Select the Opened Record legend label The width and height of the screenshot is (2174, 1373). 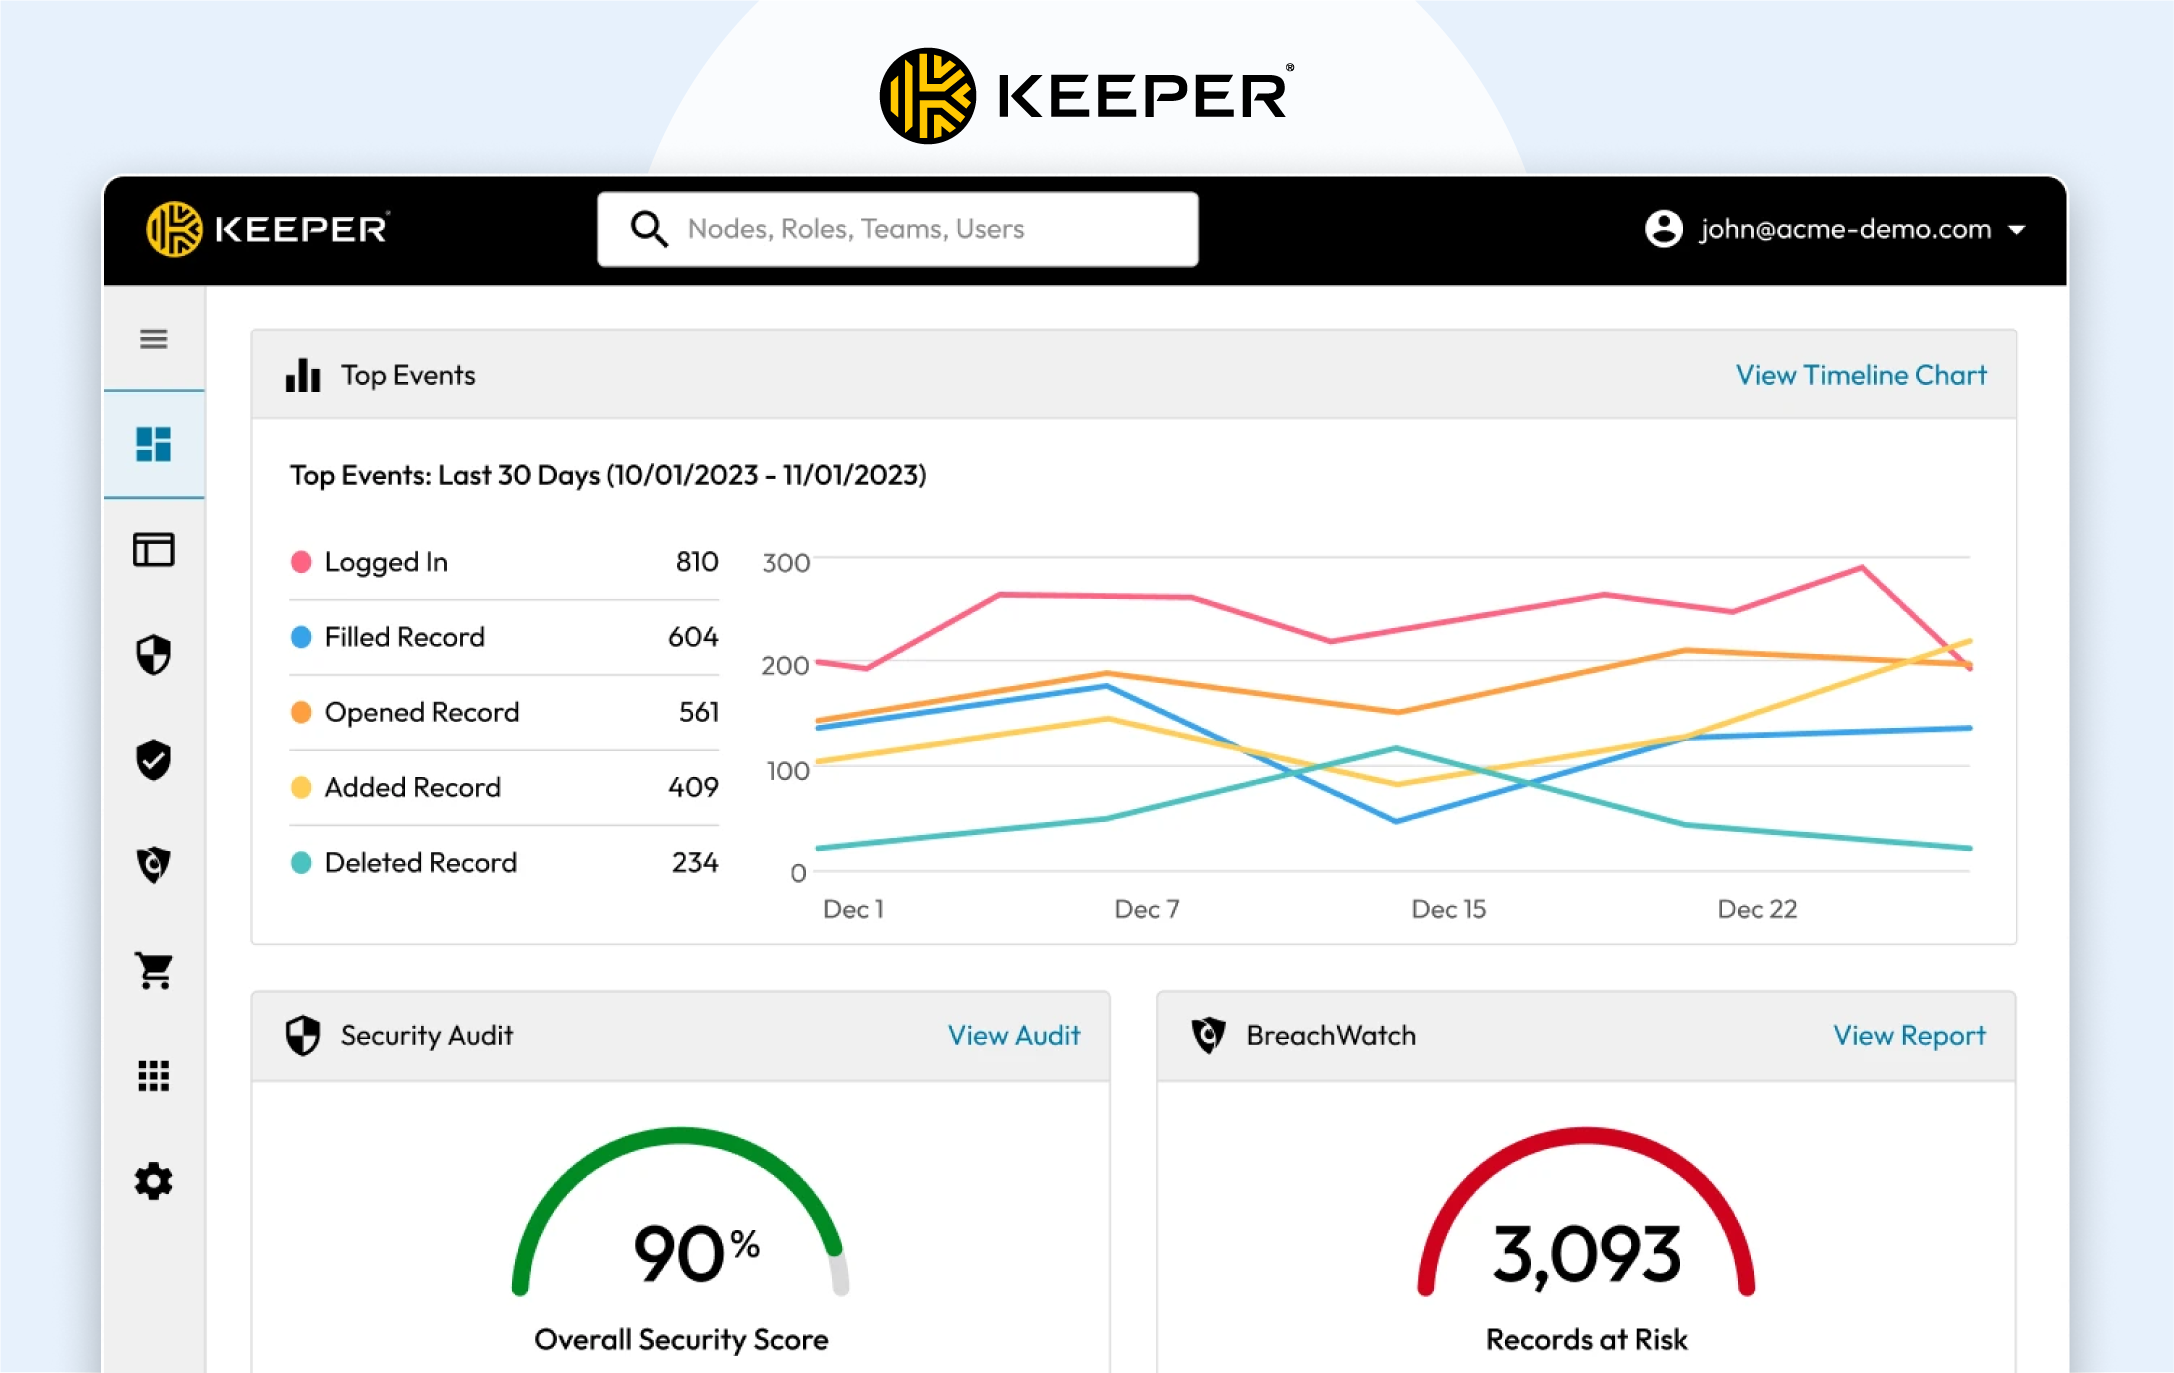pos(422,712)
